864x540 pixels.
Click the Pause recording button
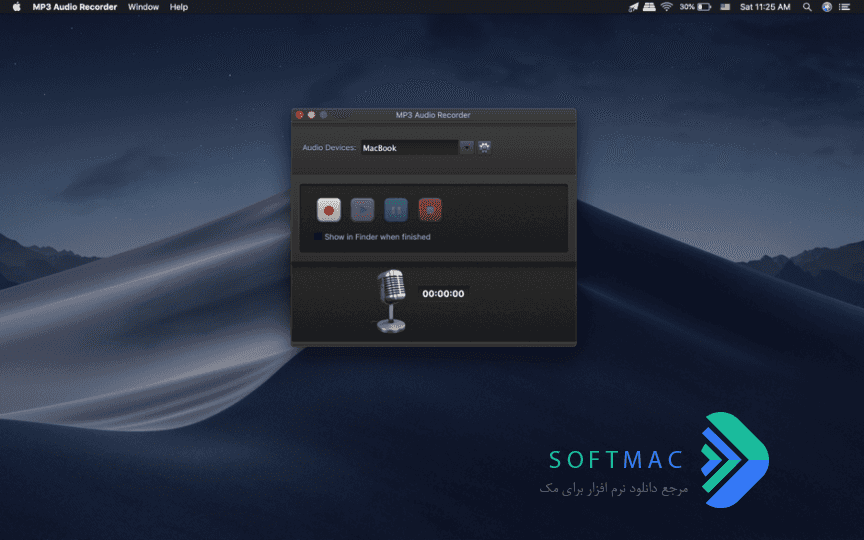[x=396, y=210]
